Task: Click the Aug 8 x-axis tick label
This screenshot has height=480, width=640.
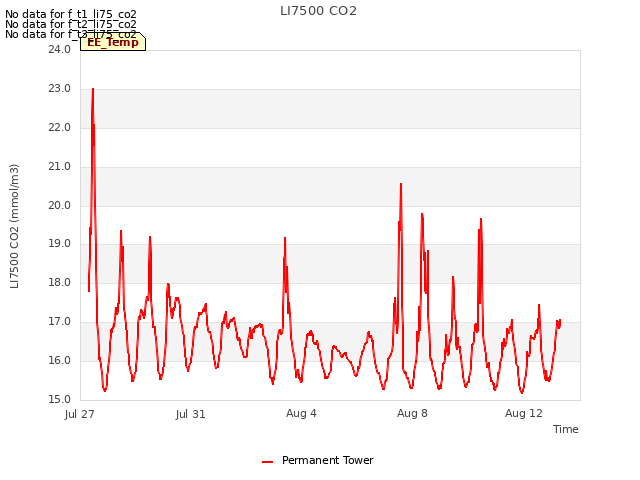Action: pos(412,413)
